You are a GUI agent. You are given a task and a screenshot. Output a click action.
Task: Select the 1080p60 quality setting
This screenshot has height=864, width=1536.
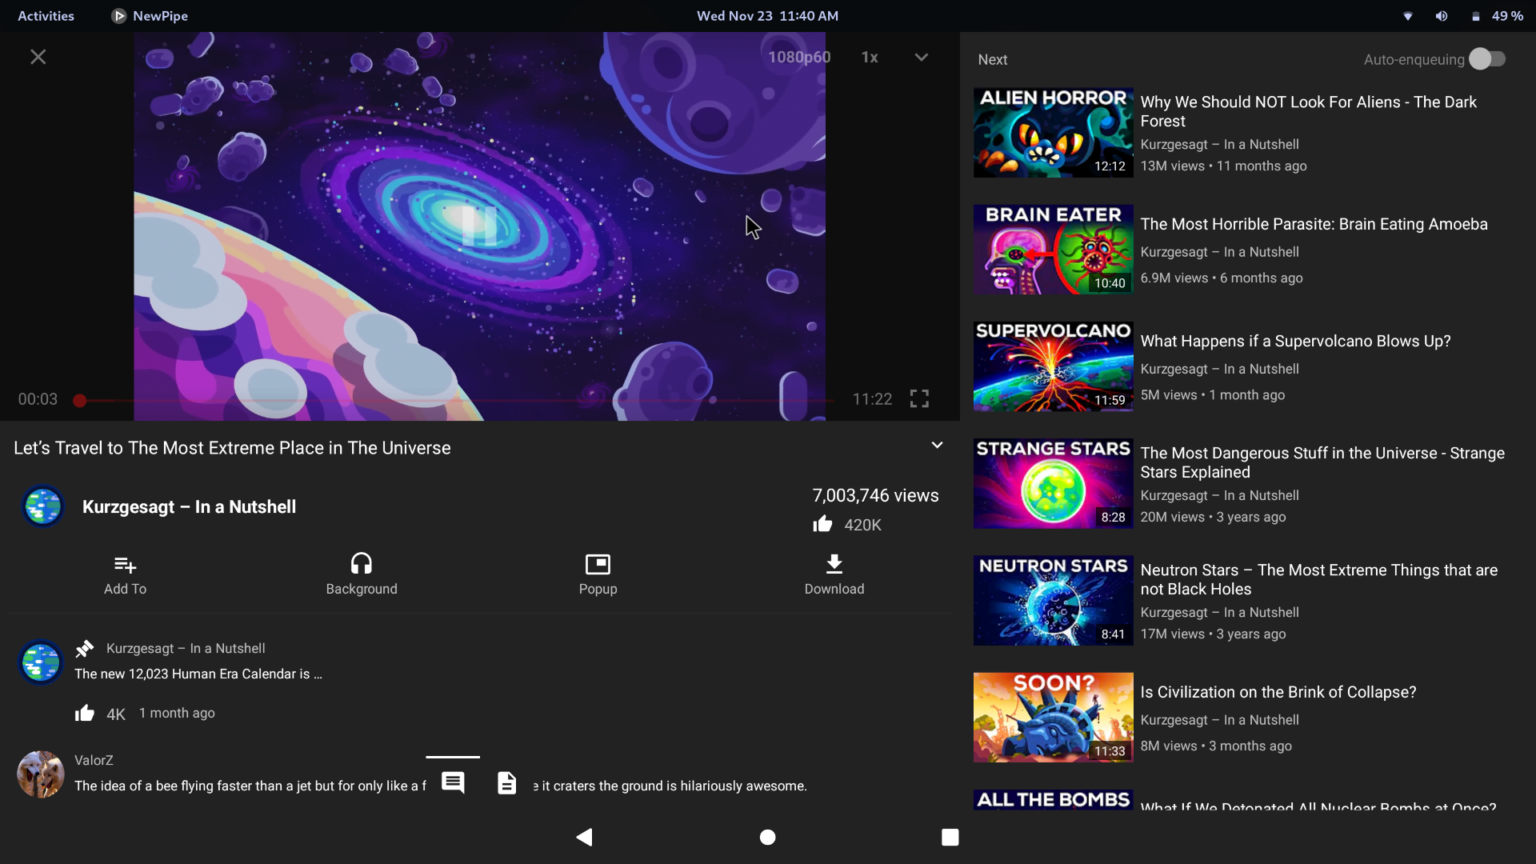[x=798, y=57]
